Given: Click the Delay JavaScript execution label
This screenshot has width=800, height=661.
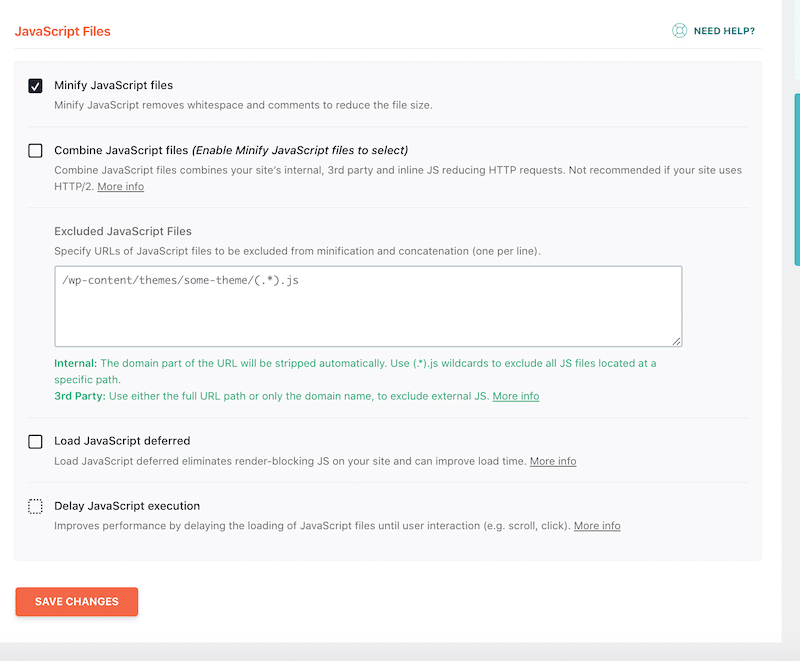Looking at the screenshot, I should coord(127,506).
